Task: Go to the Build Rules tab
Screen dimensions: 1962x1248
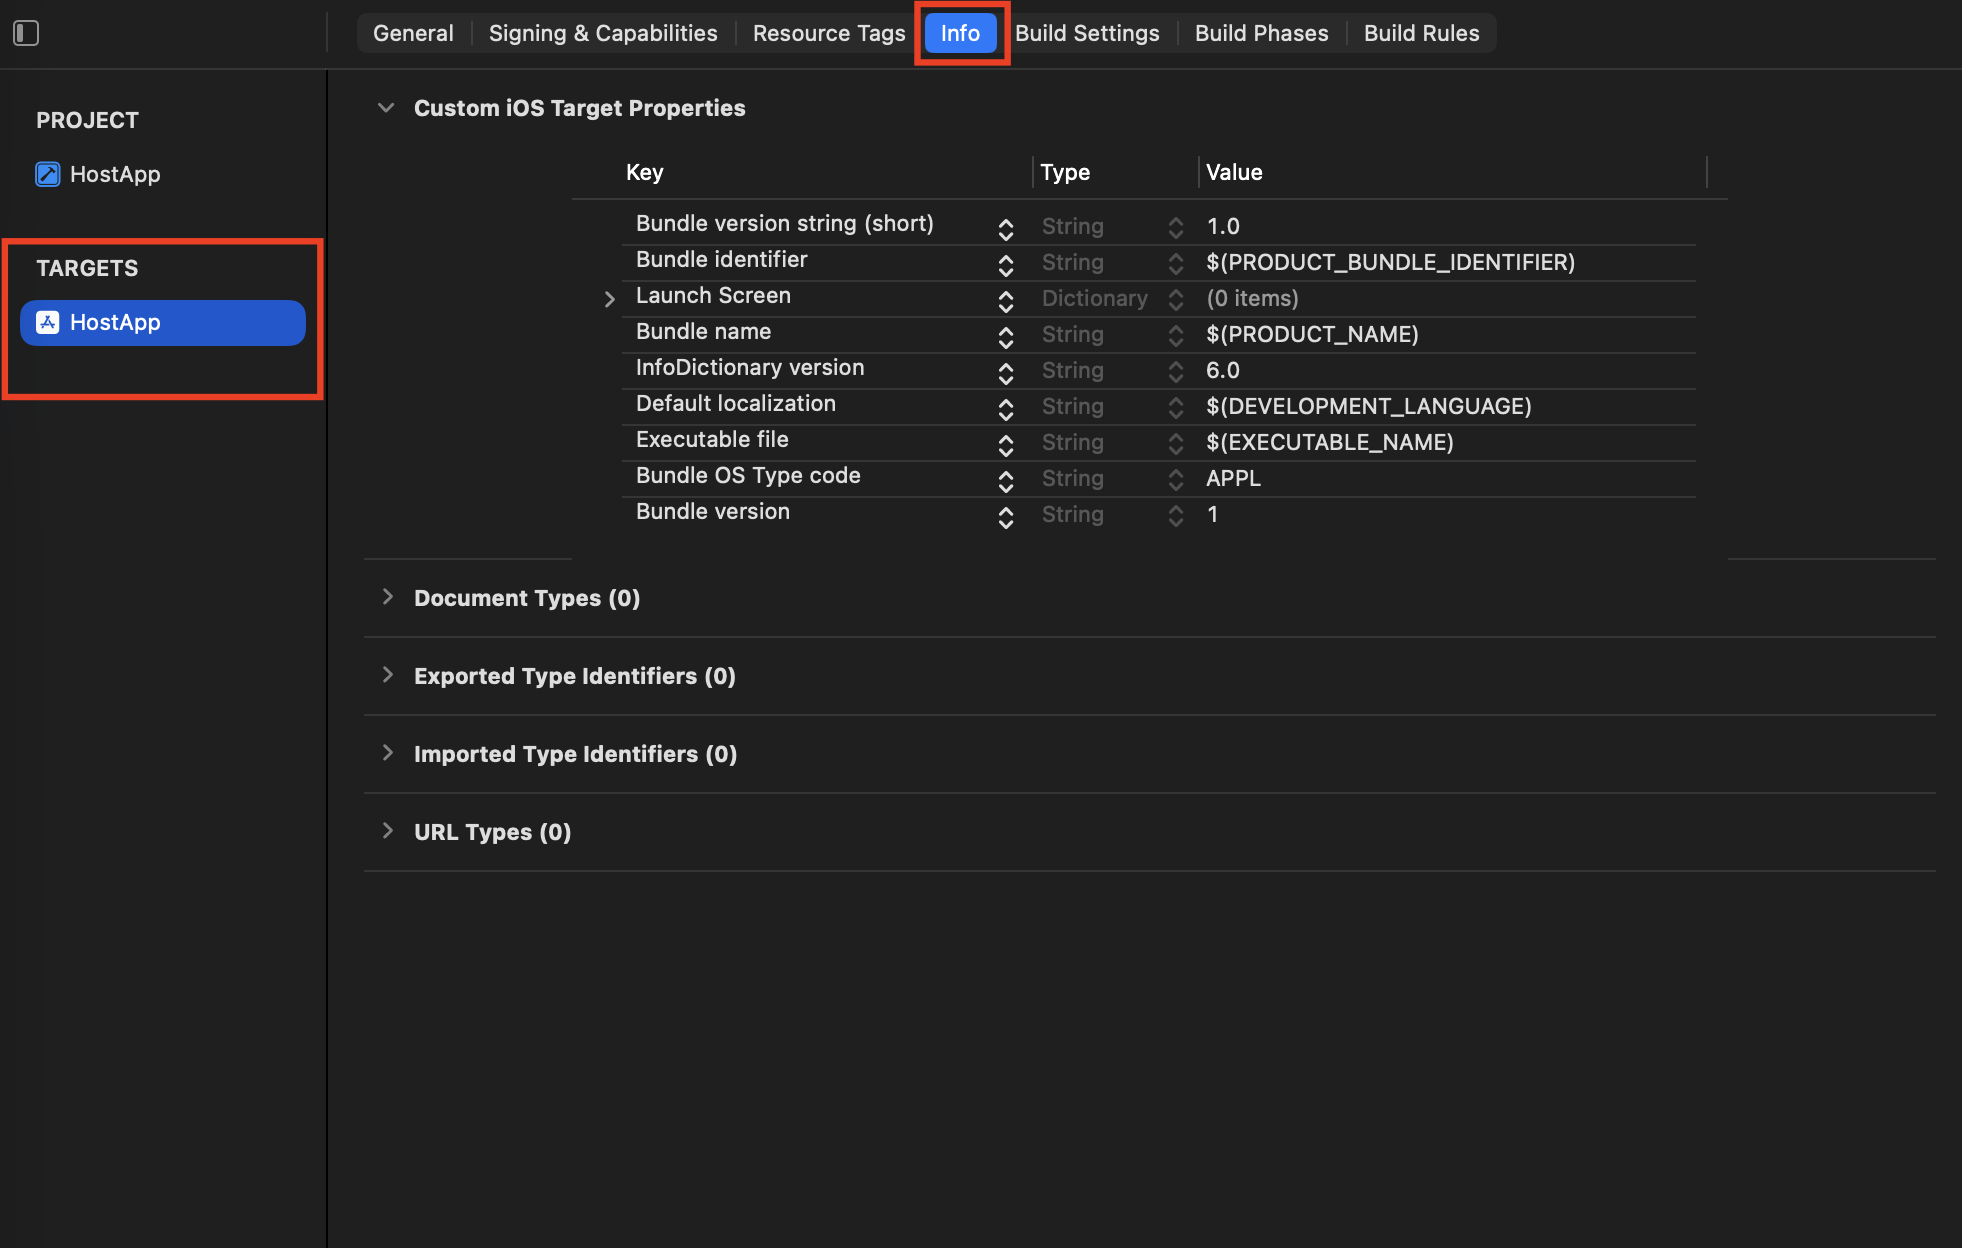Action: coord(1421,33)
